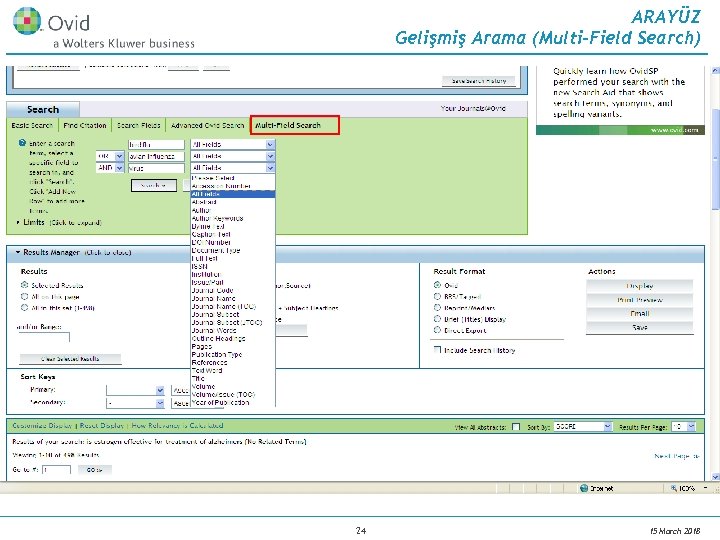Click the virus search term field
This screenshot has width=720, height=540.
(156, 169)
